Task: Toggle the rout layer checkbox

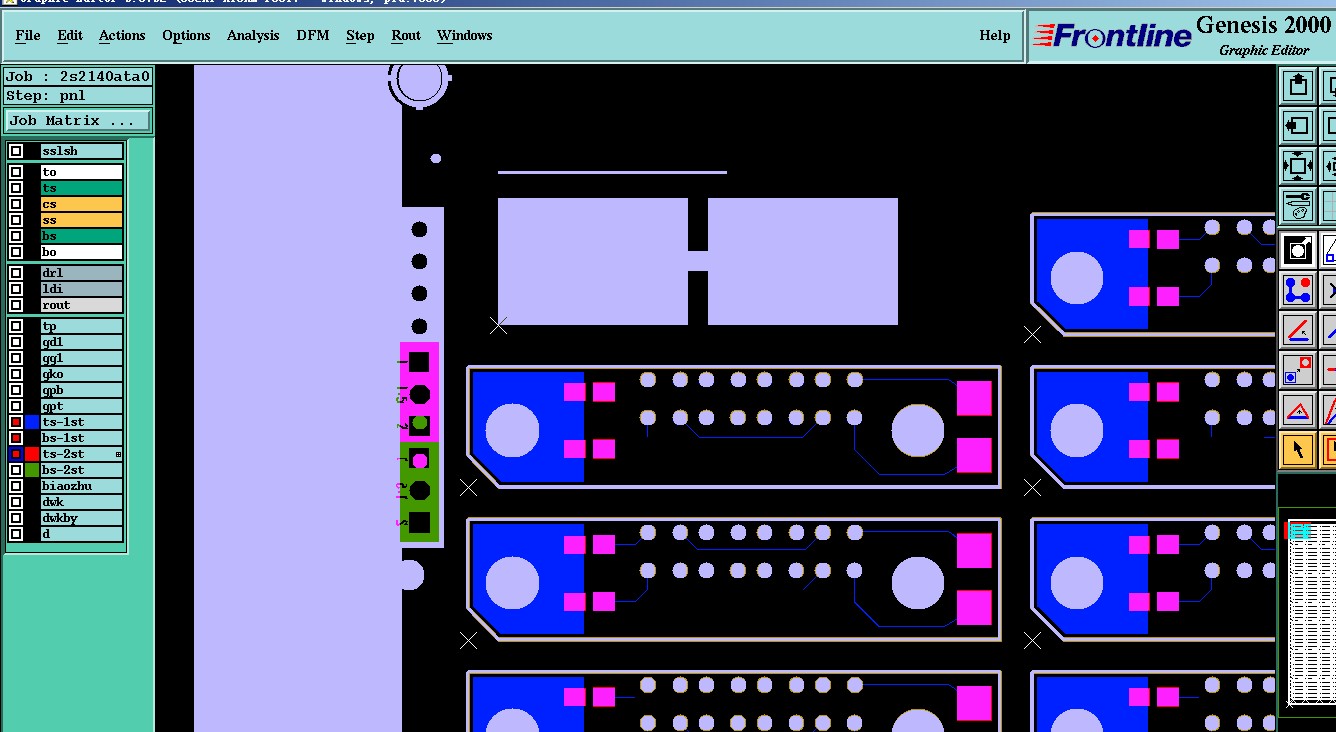Action: coord(16,305)
